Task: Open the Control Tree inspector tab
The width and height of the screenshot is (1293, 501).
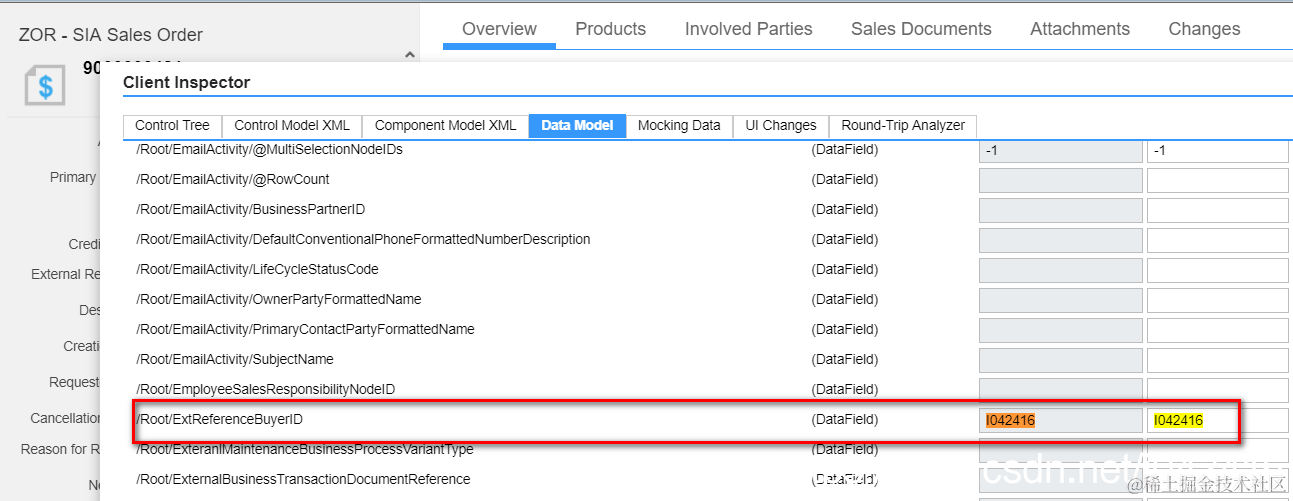Action: coord(172,125)
